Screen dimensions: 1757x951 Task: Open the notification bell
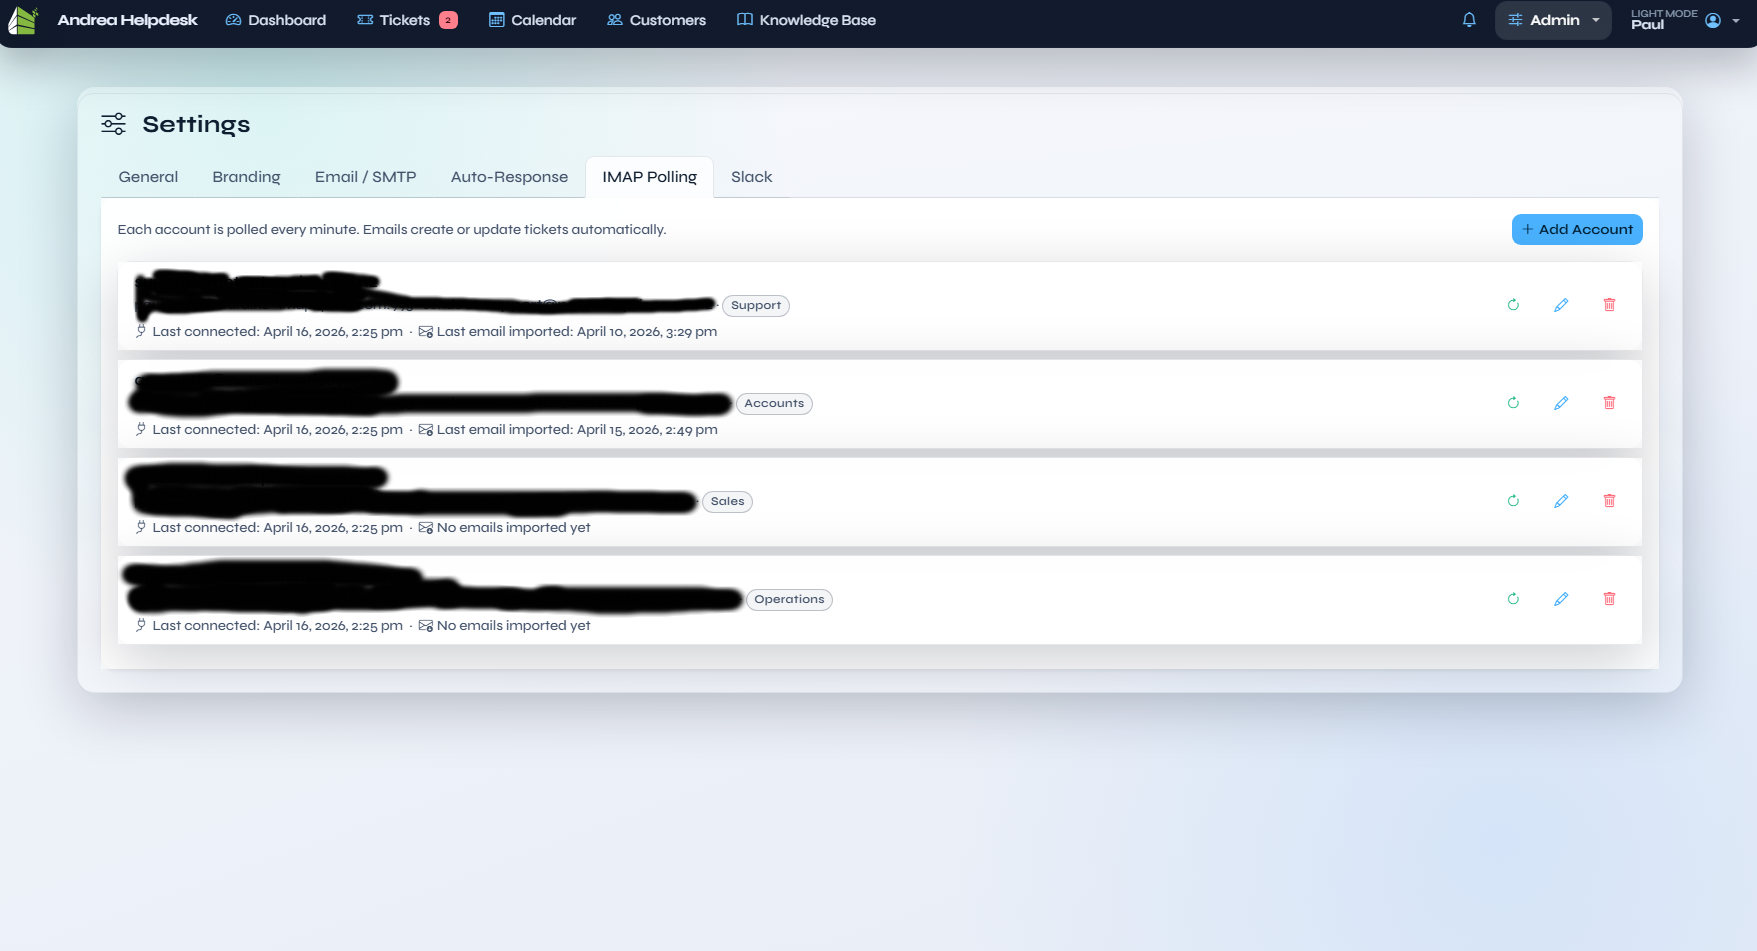point(1468,20)
